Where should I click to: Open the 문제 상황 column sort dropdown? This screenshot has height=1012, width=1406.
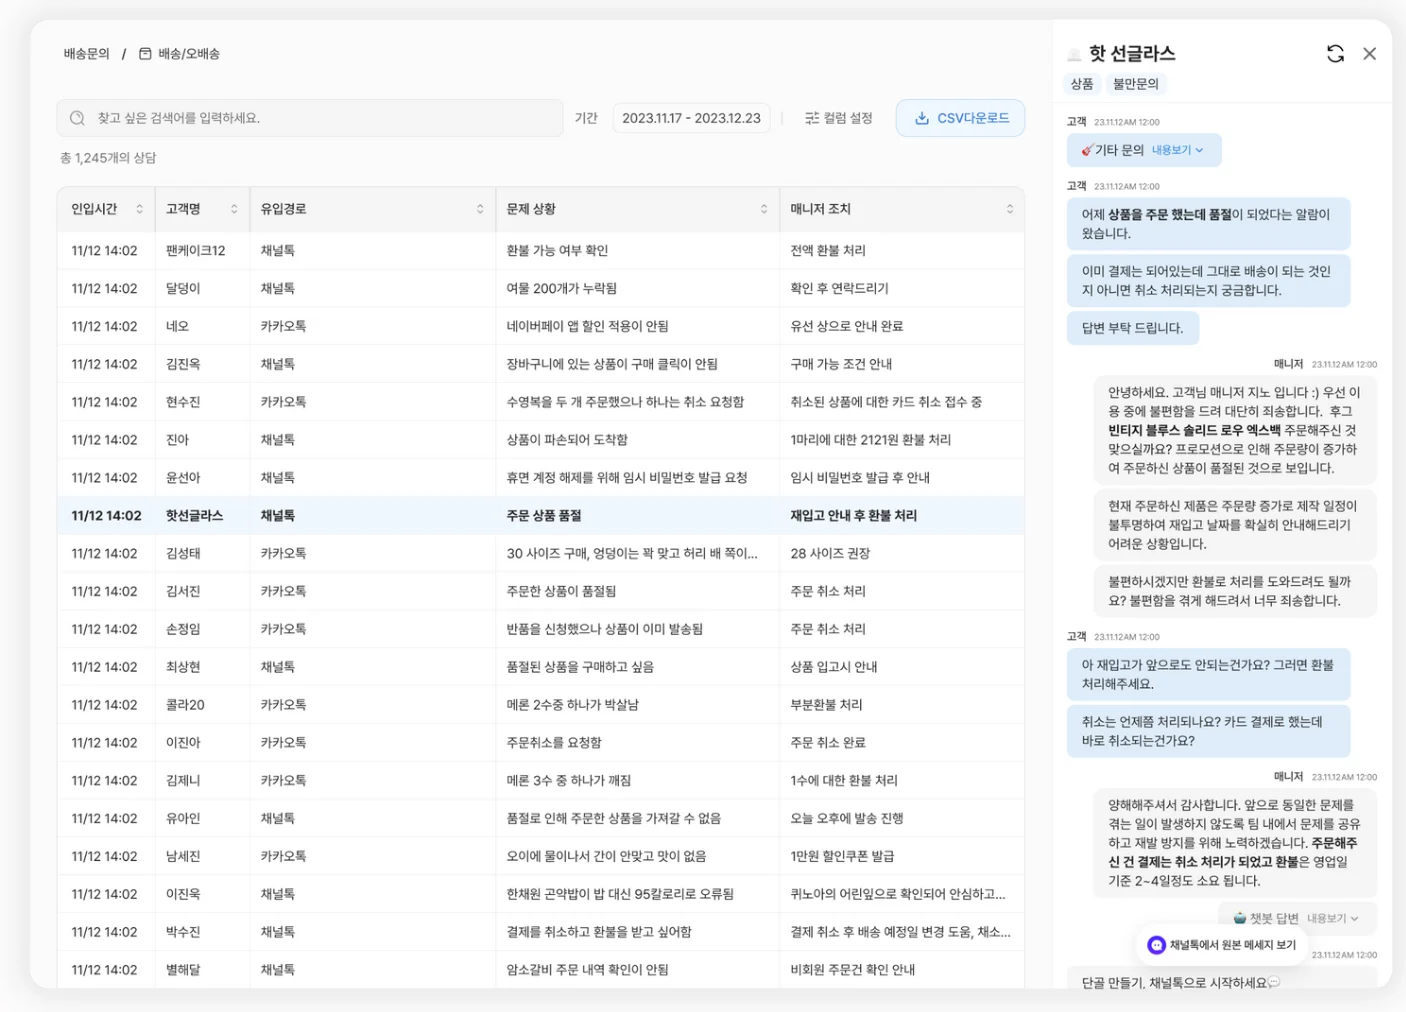(x=764, y=209)
